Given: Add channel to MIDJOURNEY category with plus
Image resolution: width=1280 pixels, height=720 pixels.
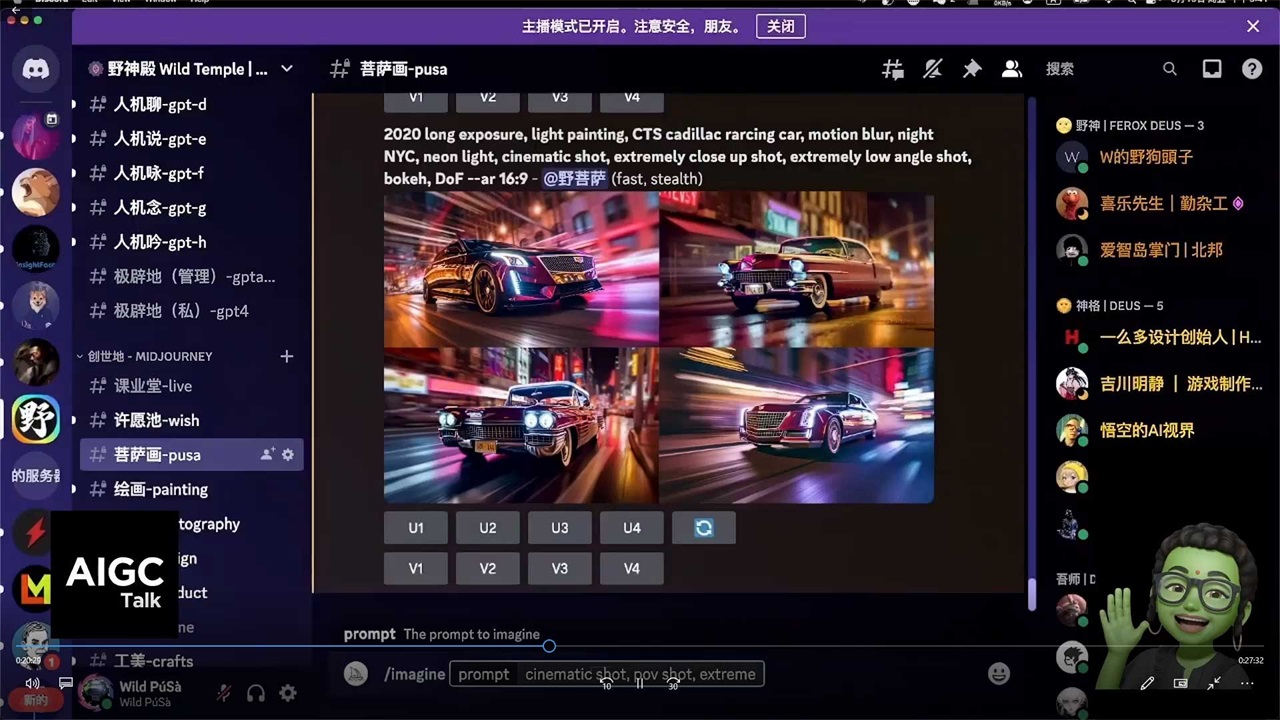Looking at the screenshot, I should [287, 356].
